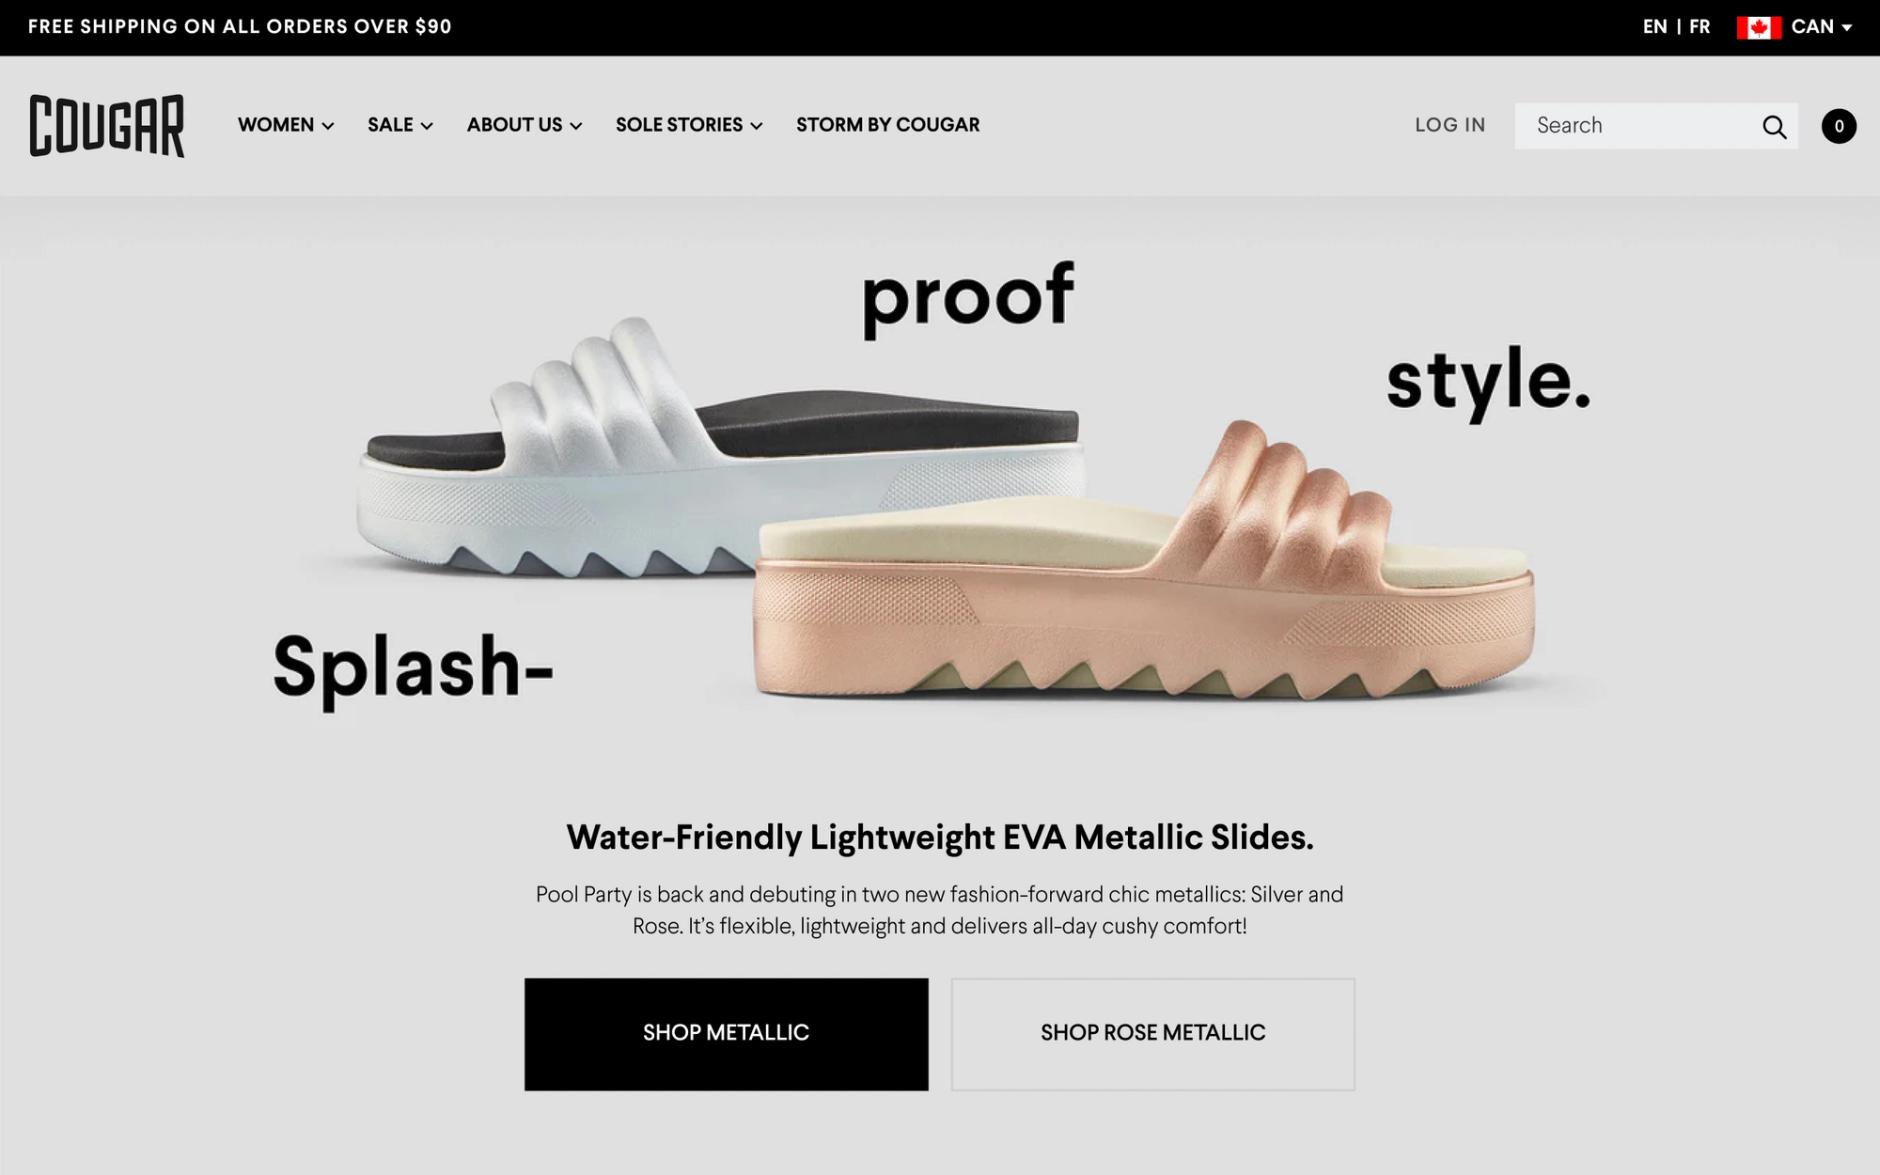Click the free shipping banner text
Screen dimensions: 1880x1175
tap(240, 27)
